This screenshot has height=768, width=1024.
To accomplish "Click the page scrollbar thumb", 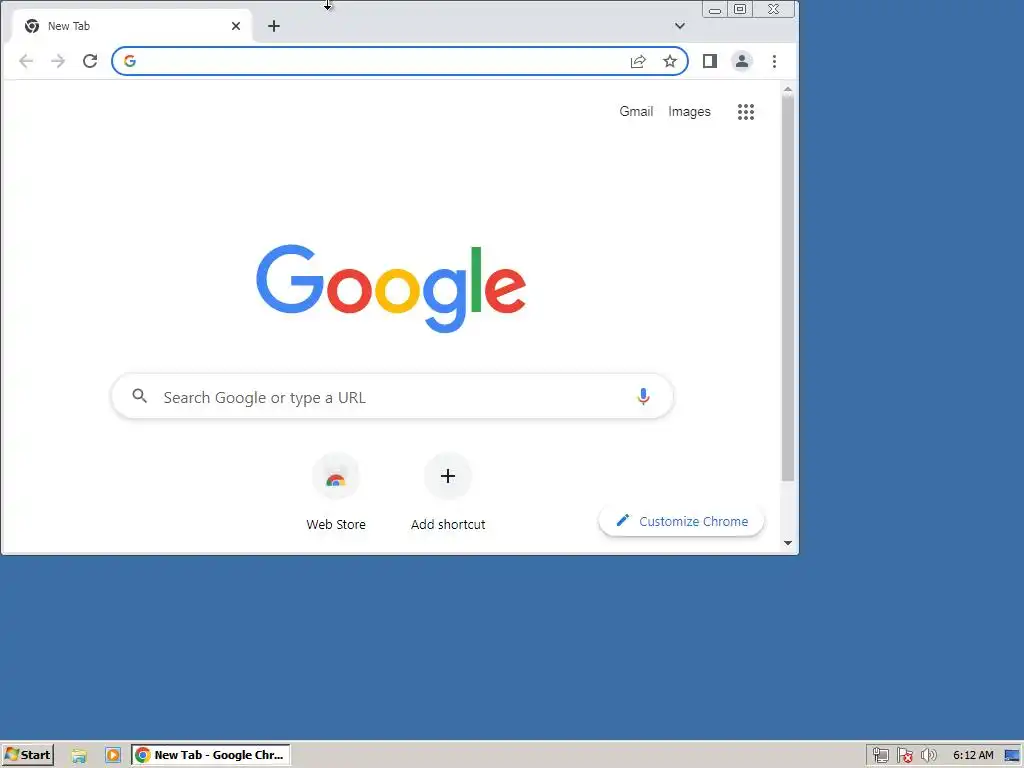I will point(788,289).
